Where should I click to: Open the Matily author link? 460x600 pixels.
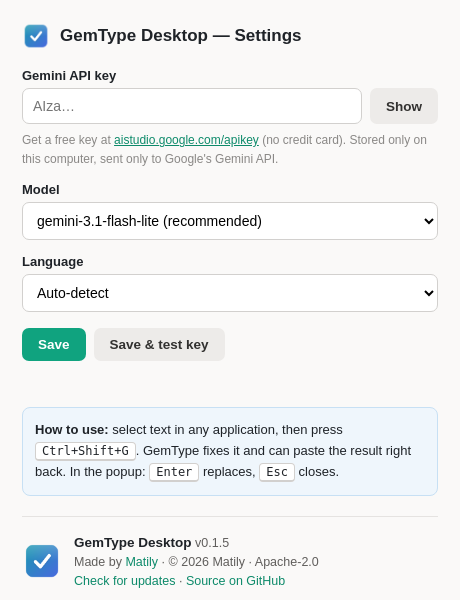142,562
